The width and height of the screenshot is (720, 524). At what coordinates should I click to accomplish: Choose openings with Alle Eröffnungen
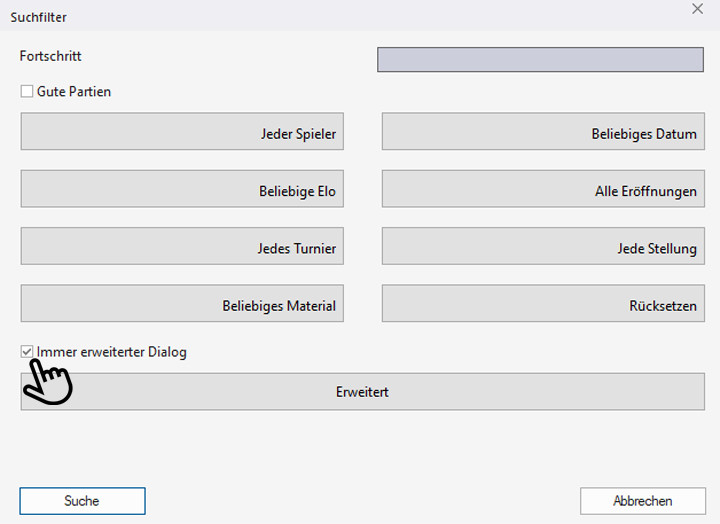pos(543,190)
